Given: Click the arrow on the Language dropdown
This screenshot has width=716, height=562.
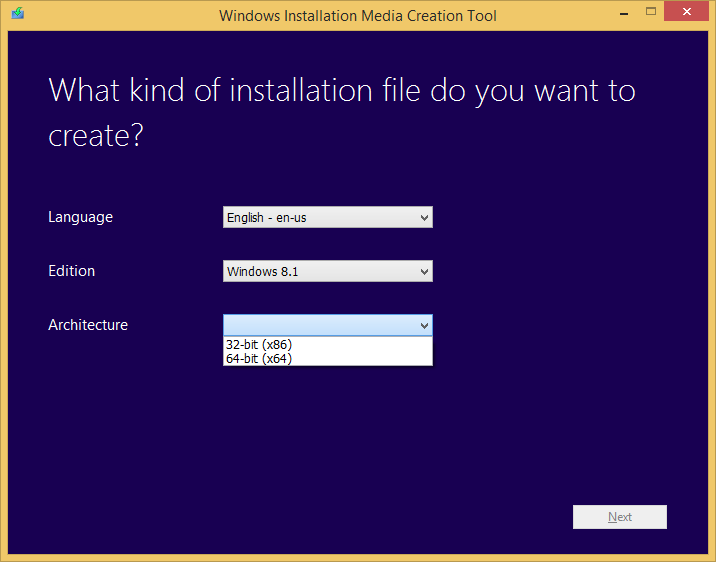Looking at the screenshot, I should coord(424,217).
